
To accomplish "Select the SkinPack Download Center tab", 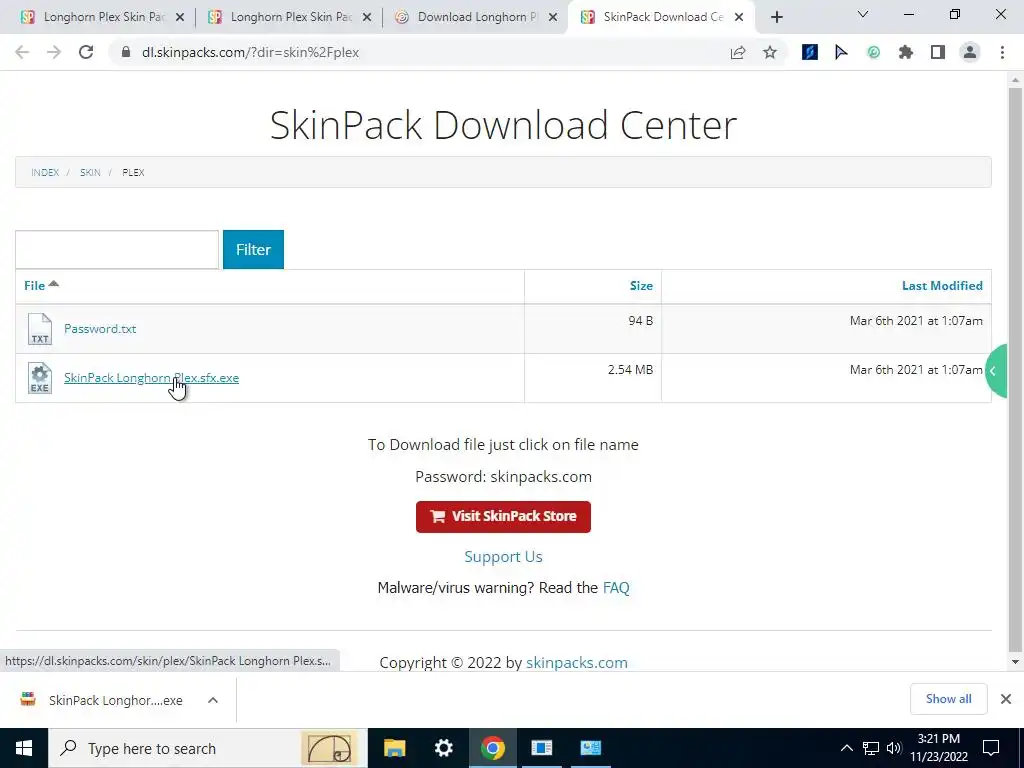I will click(662, 17).
